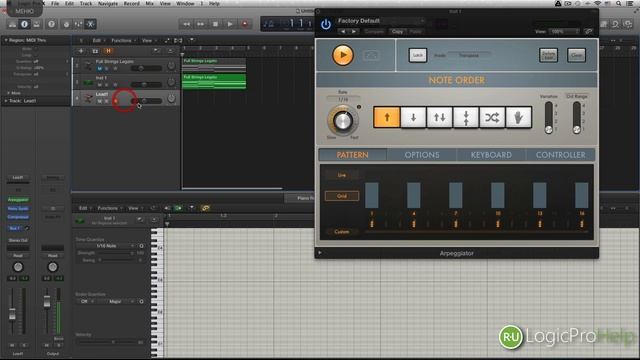Open the Piano Roll Functions menu

[x=109, y=208]
